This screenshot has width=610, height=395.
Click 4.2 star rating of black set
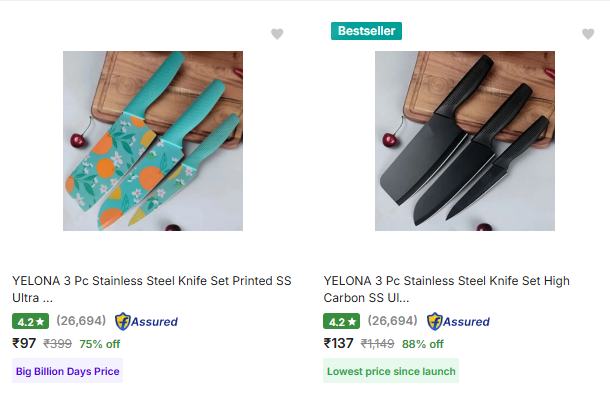click(x=342, y=321)
